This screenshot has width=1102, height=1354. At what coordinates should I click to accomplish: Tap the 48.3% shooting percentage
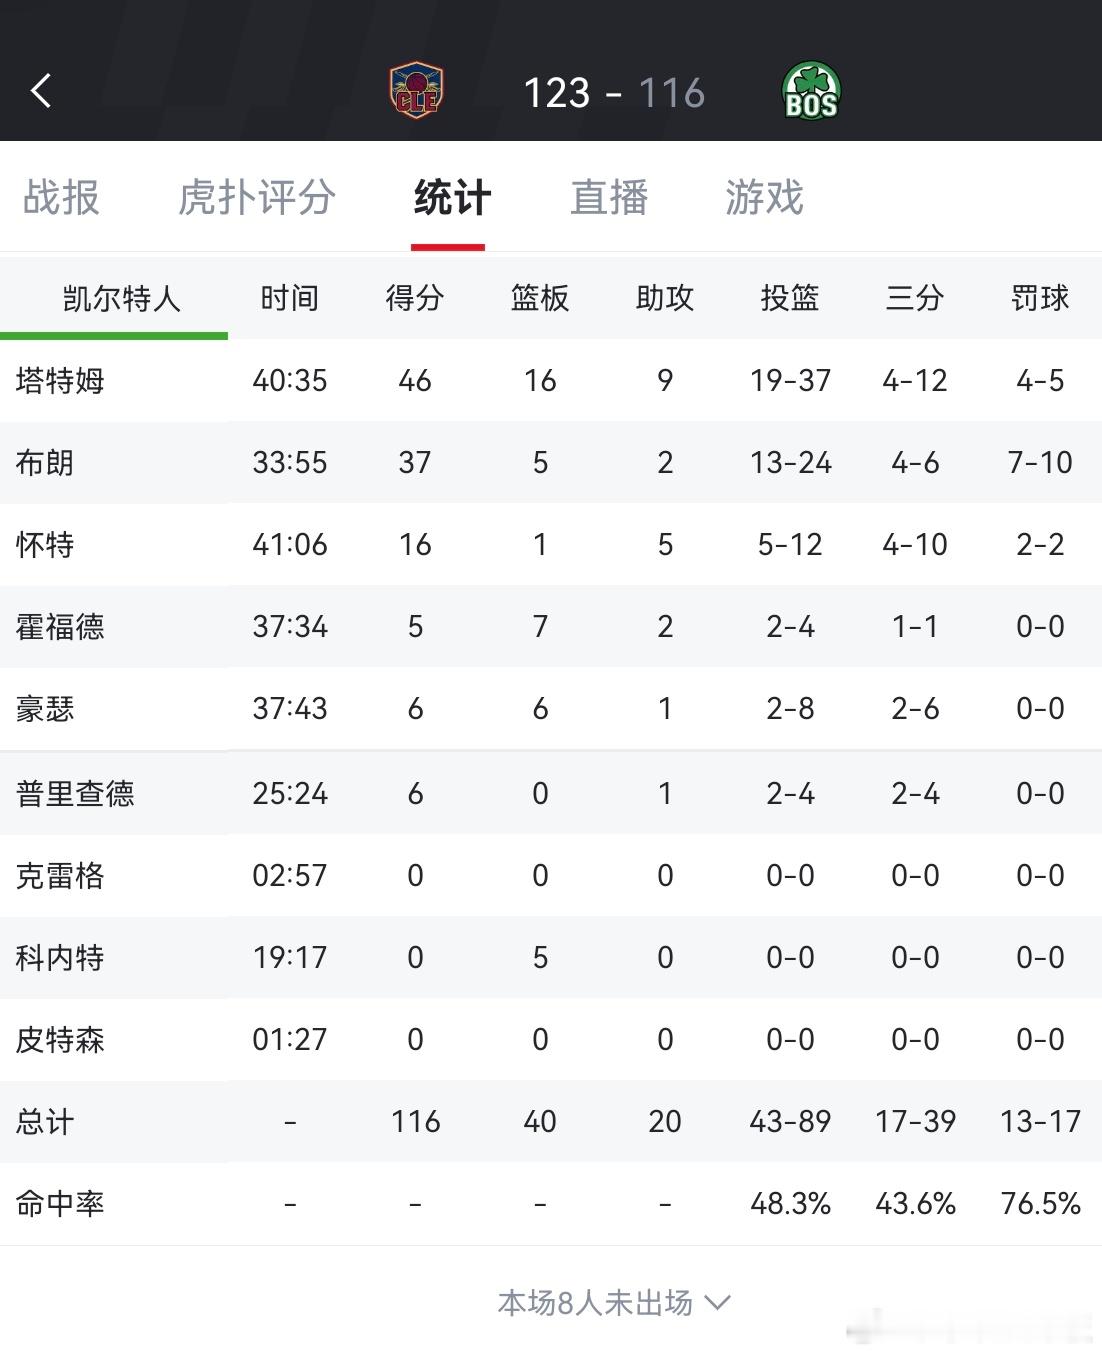[790, 1203]
